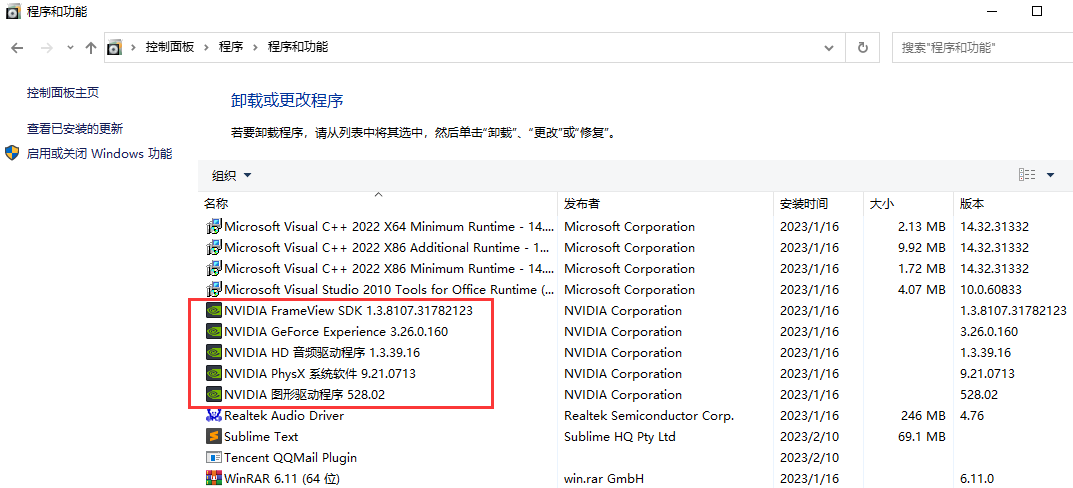This screenshot has width=1073, height=488.
Task: Go back with the back arrow
Action: [18, 48]
